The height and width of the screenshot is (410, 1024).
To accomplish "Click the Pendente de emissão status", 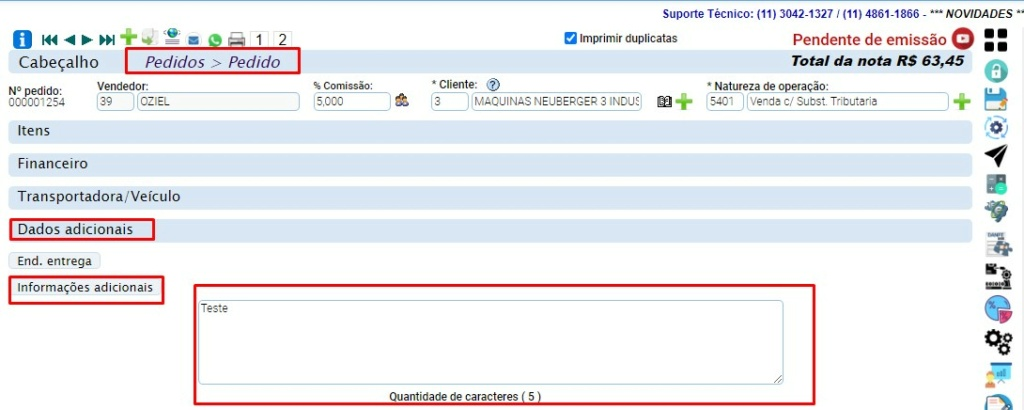I will click(x=869, y=39).
